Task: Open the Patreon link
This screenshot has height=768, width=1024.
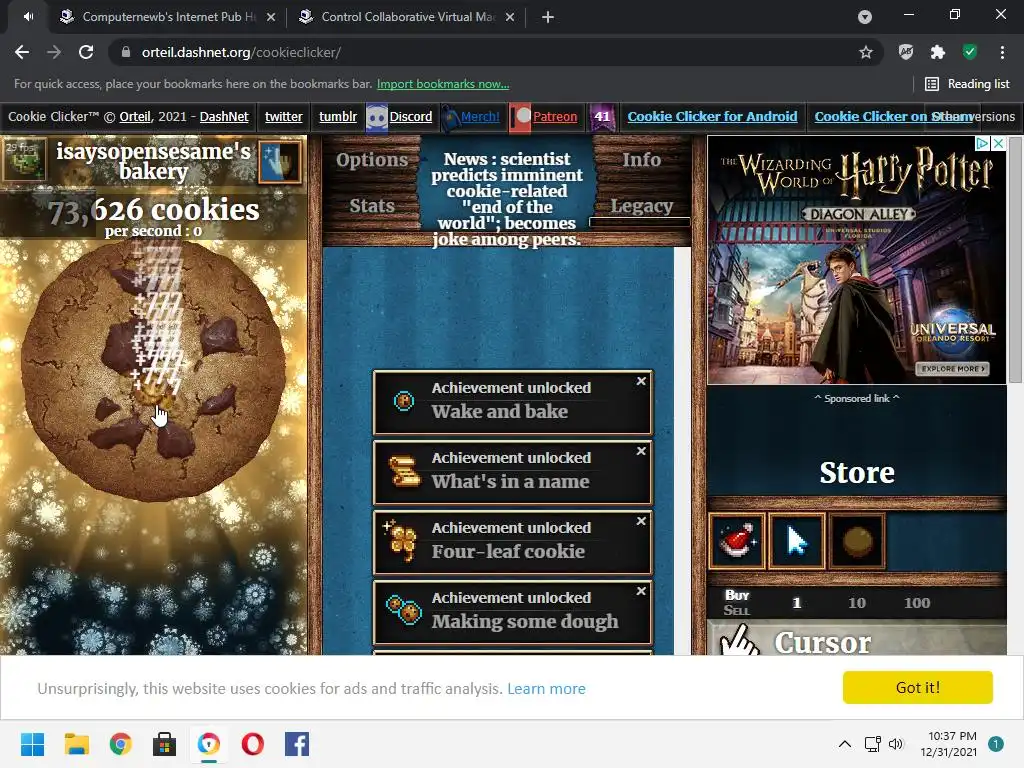Action: click(x=555, y=116)
